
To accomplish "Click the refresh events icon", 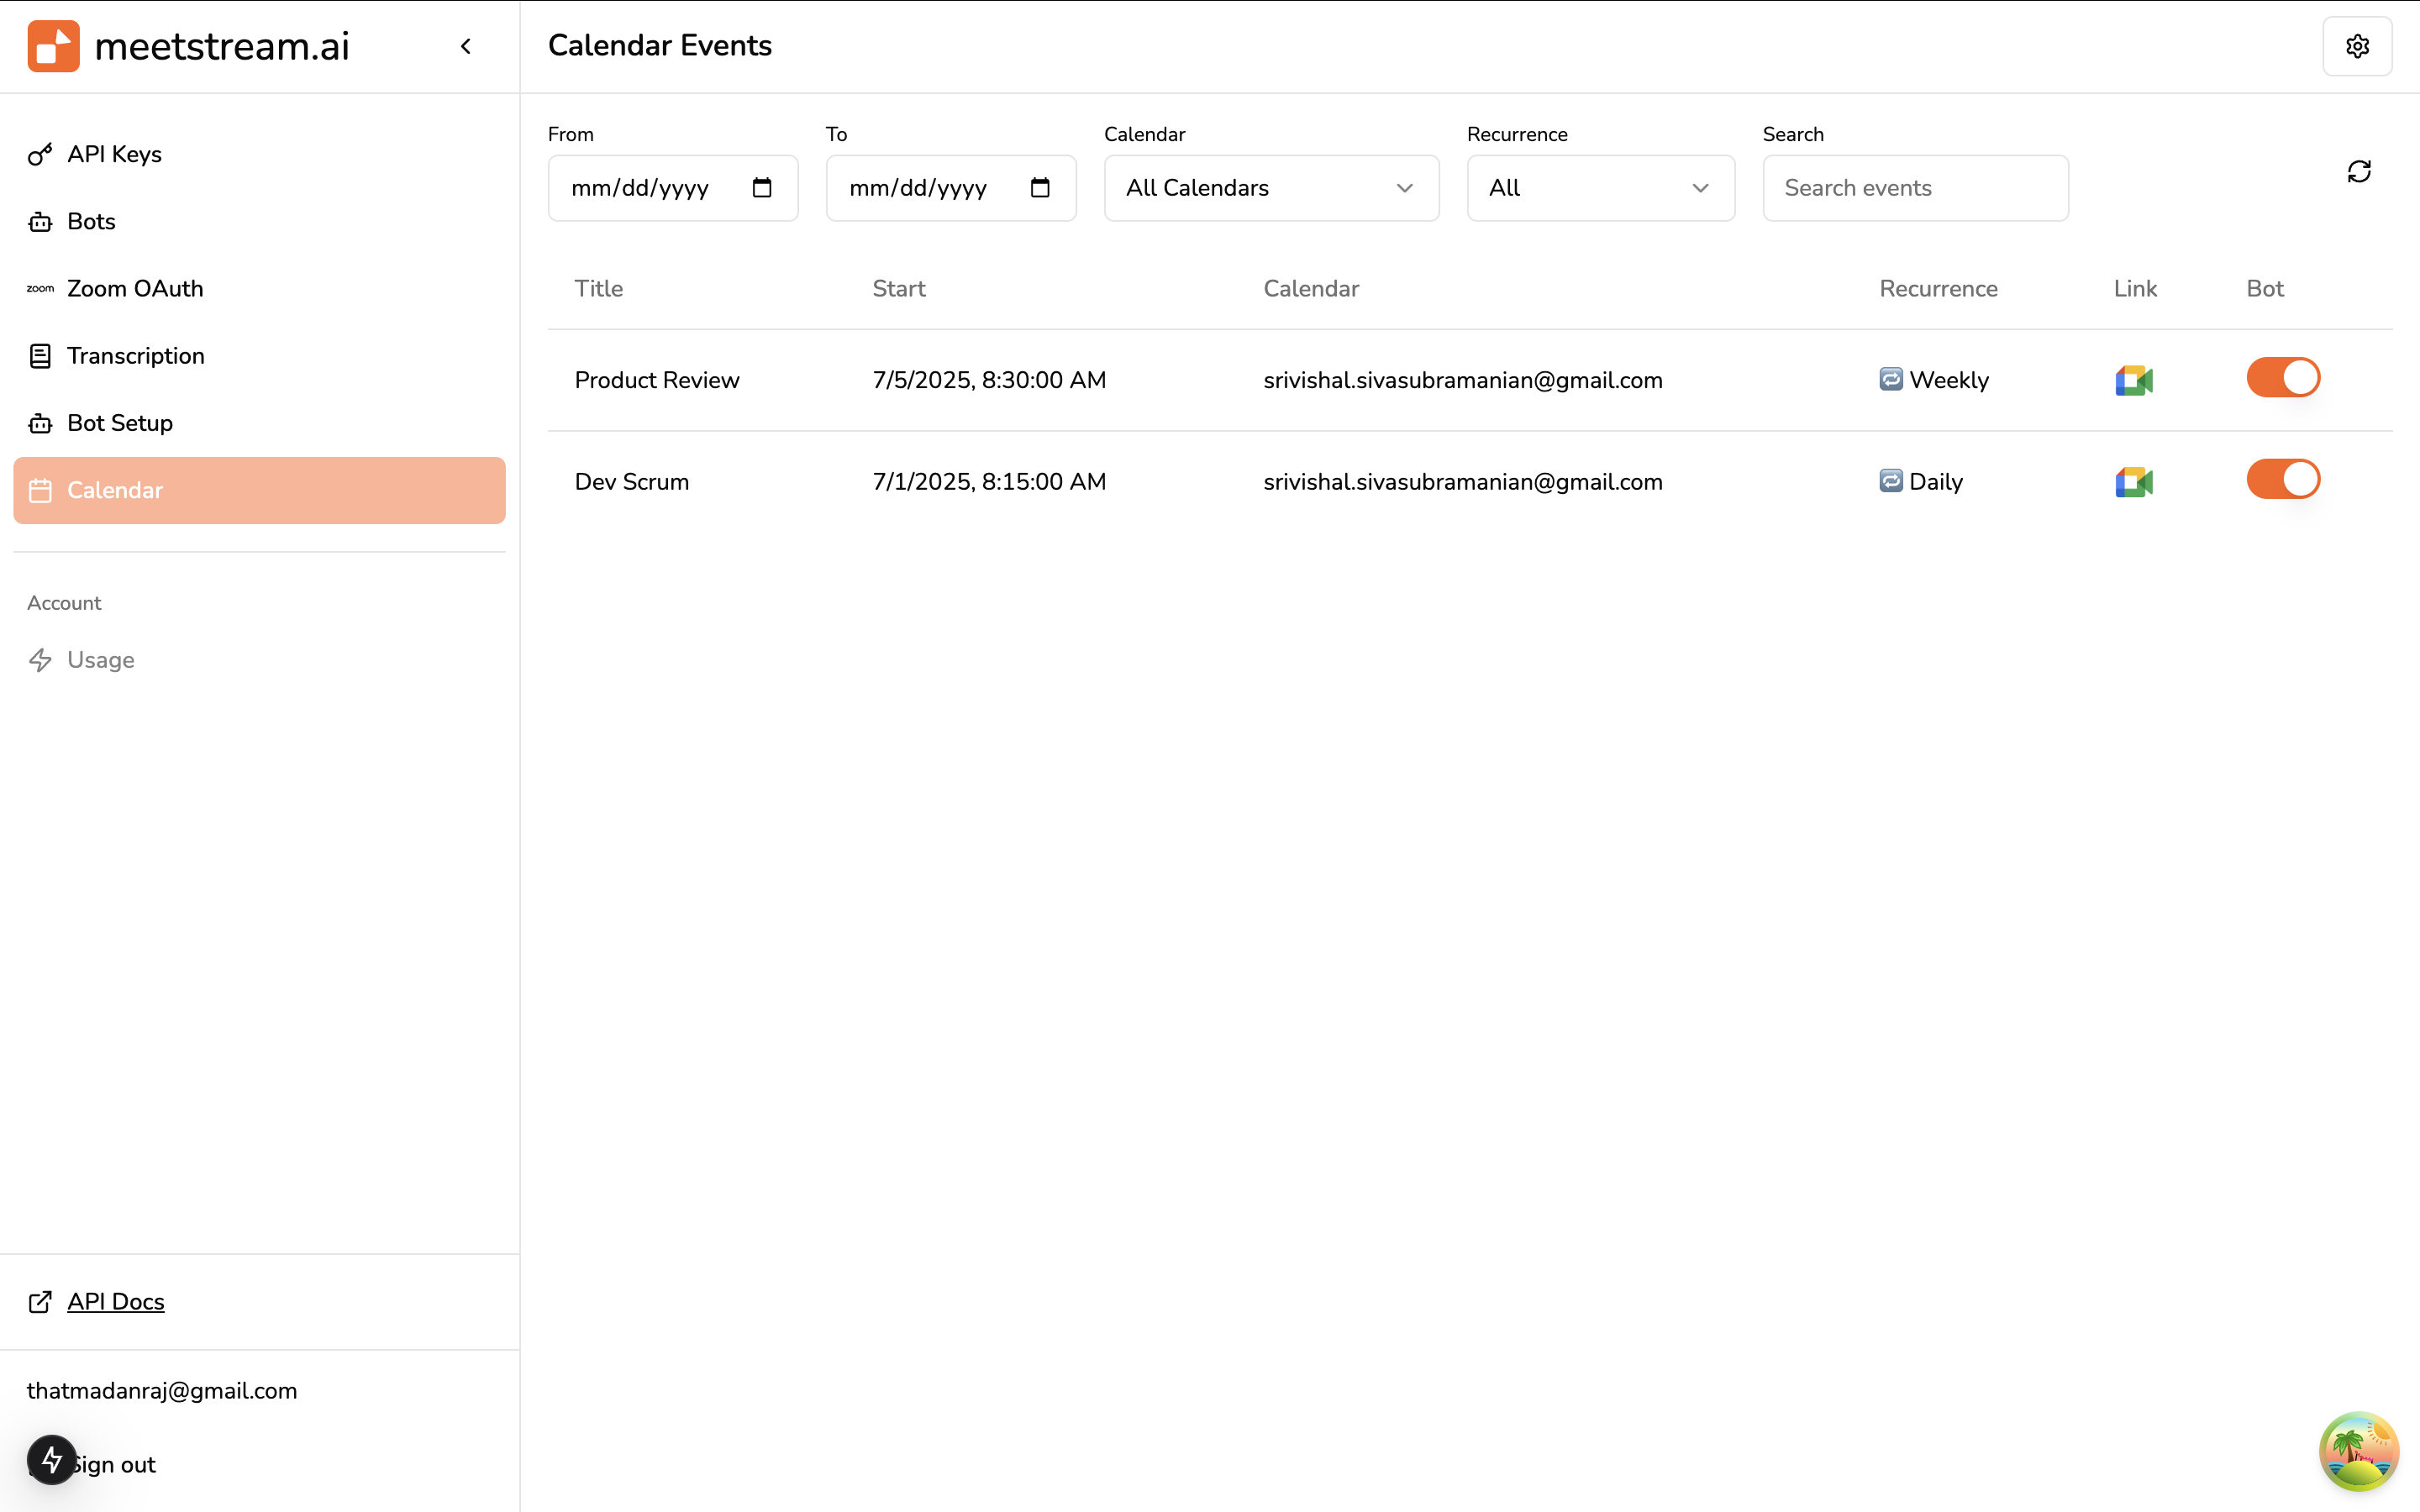I will click(x=2360, y=172).
